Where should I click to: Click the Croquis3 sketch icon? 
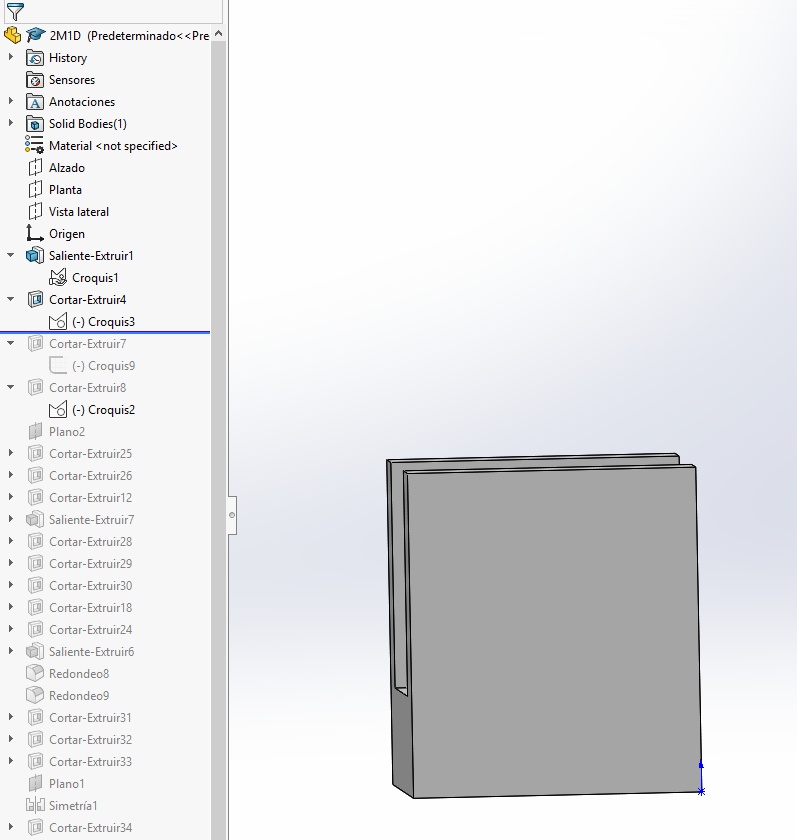[58, 321]
